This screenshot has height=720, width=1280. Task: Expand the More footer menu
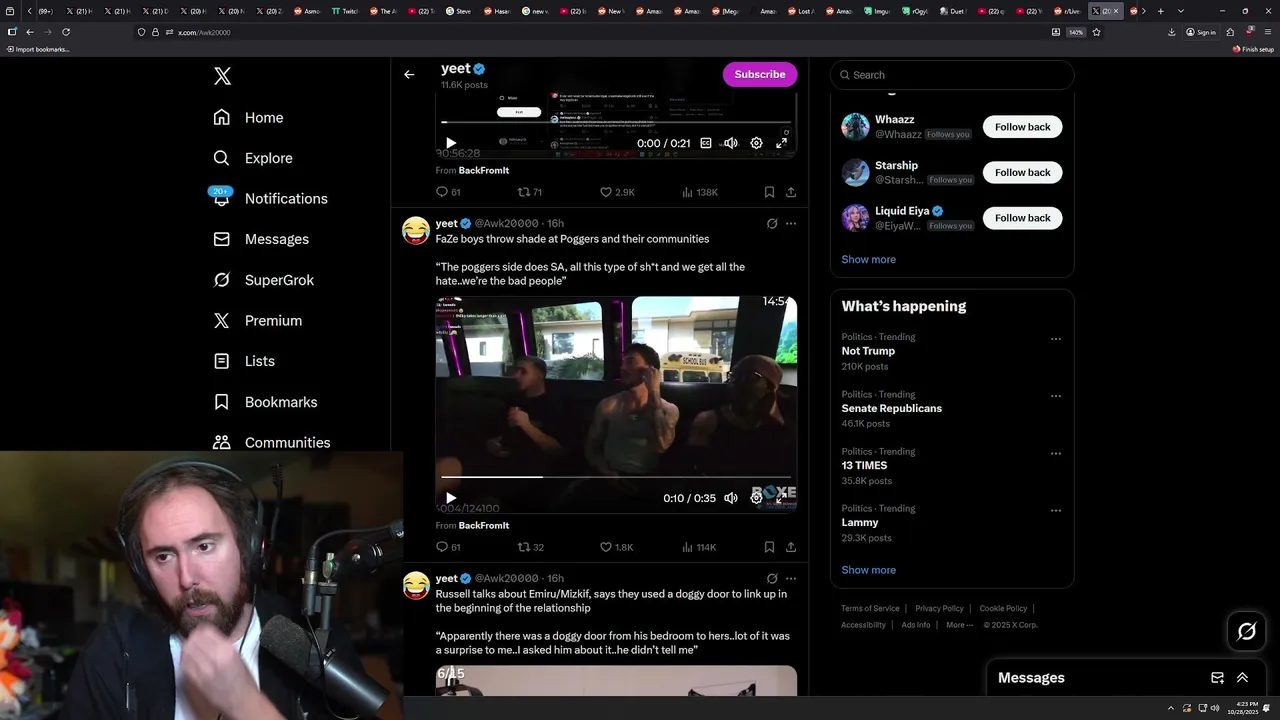tap(959, 625)
